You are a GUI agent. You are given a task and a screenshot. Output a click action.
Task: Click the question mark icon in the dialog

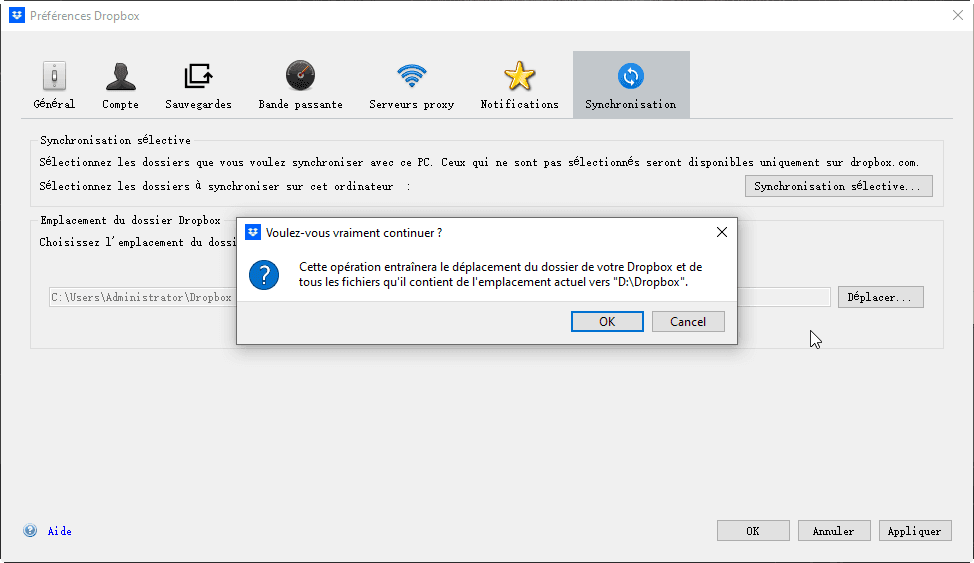click(x=264, y=275)
